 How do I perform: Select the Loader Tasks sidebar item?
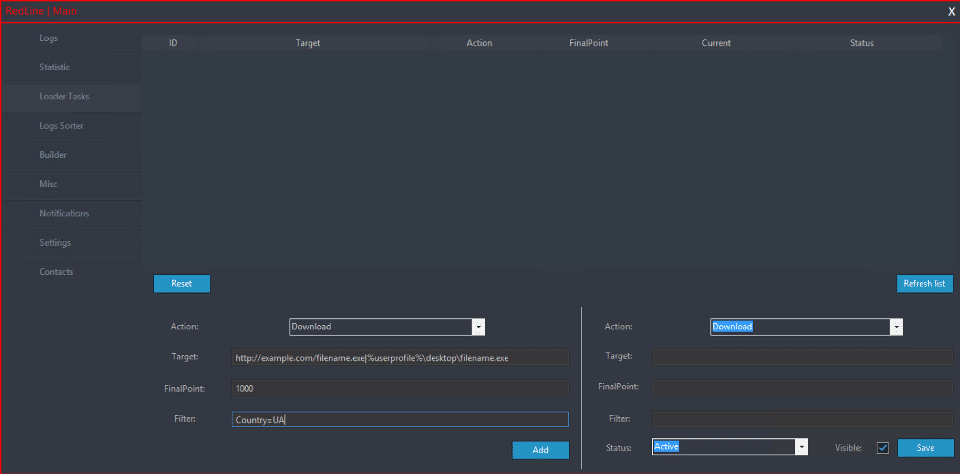pyautogui.click(x=70, y=97)
